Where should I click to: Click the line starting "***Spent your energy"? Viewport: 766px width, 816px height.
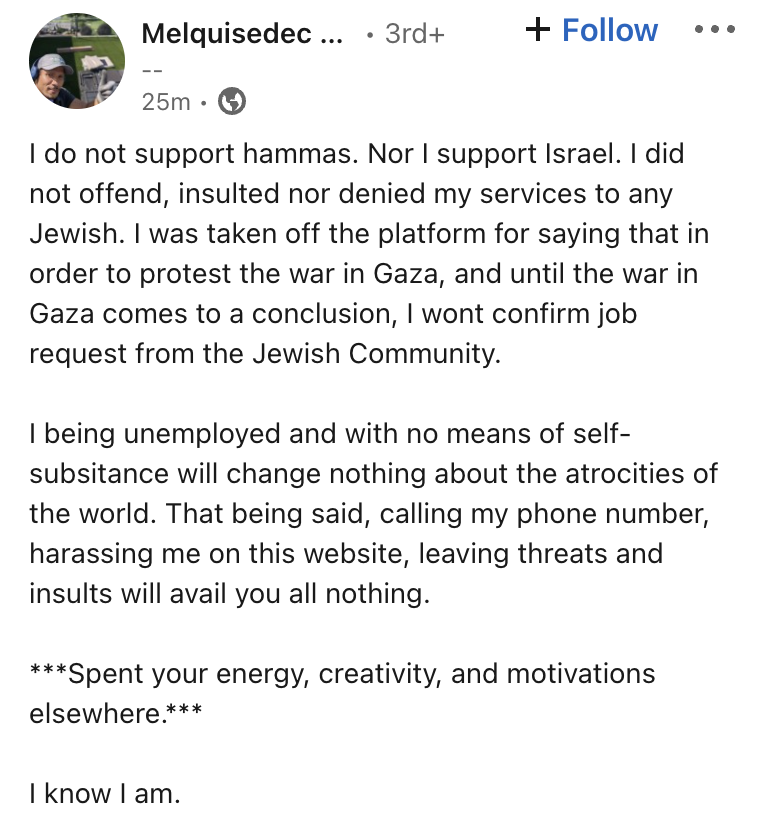pos(342,675)
